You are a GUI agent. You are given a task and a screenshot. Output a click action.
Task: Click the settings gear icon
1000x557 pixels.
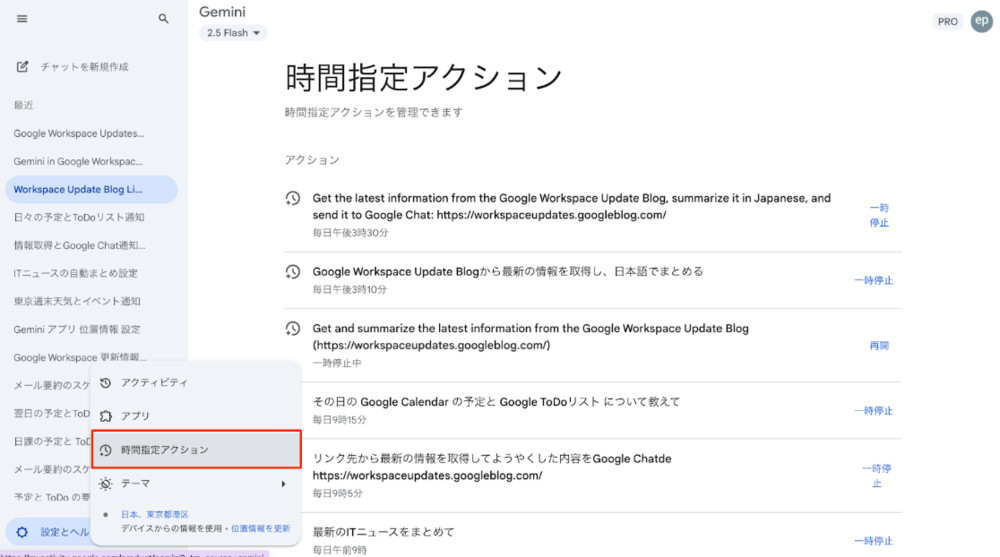click(22, 532)
